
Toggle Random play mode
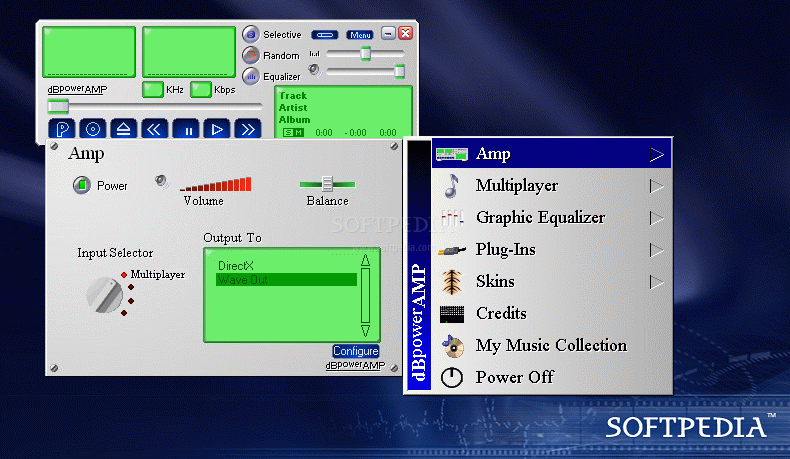(250, 55)
